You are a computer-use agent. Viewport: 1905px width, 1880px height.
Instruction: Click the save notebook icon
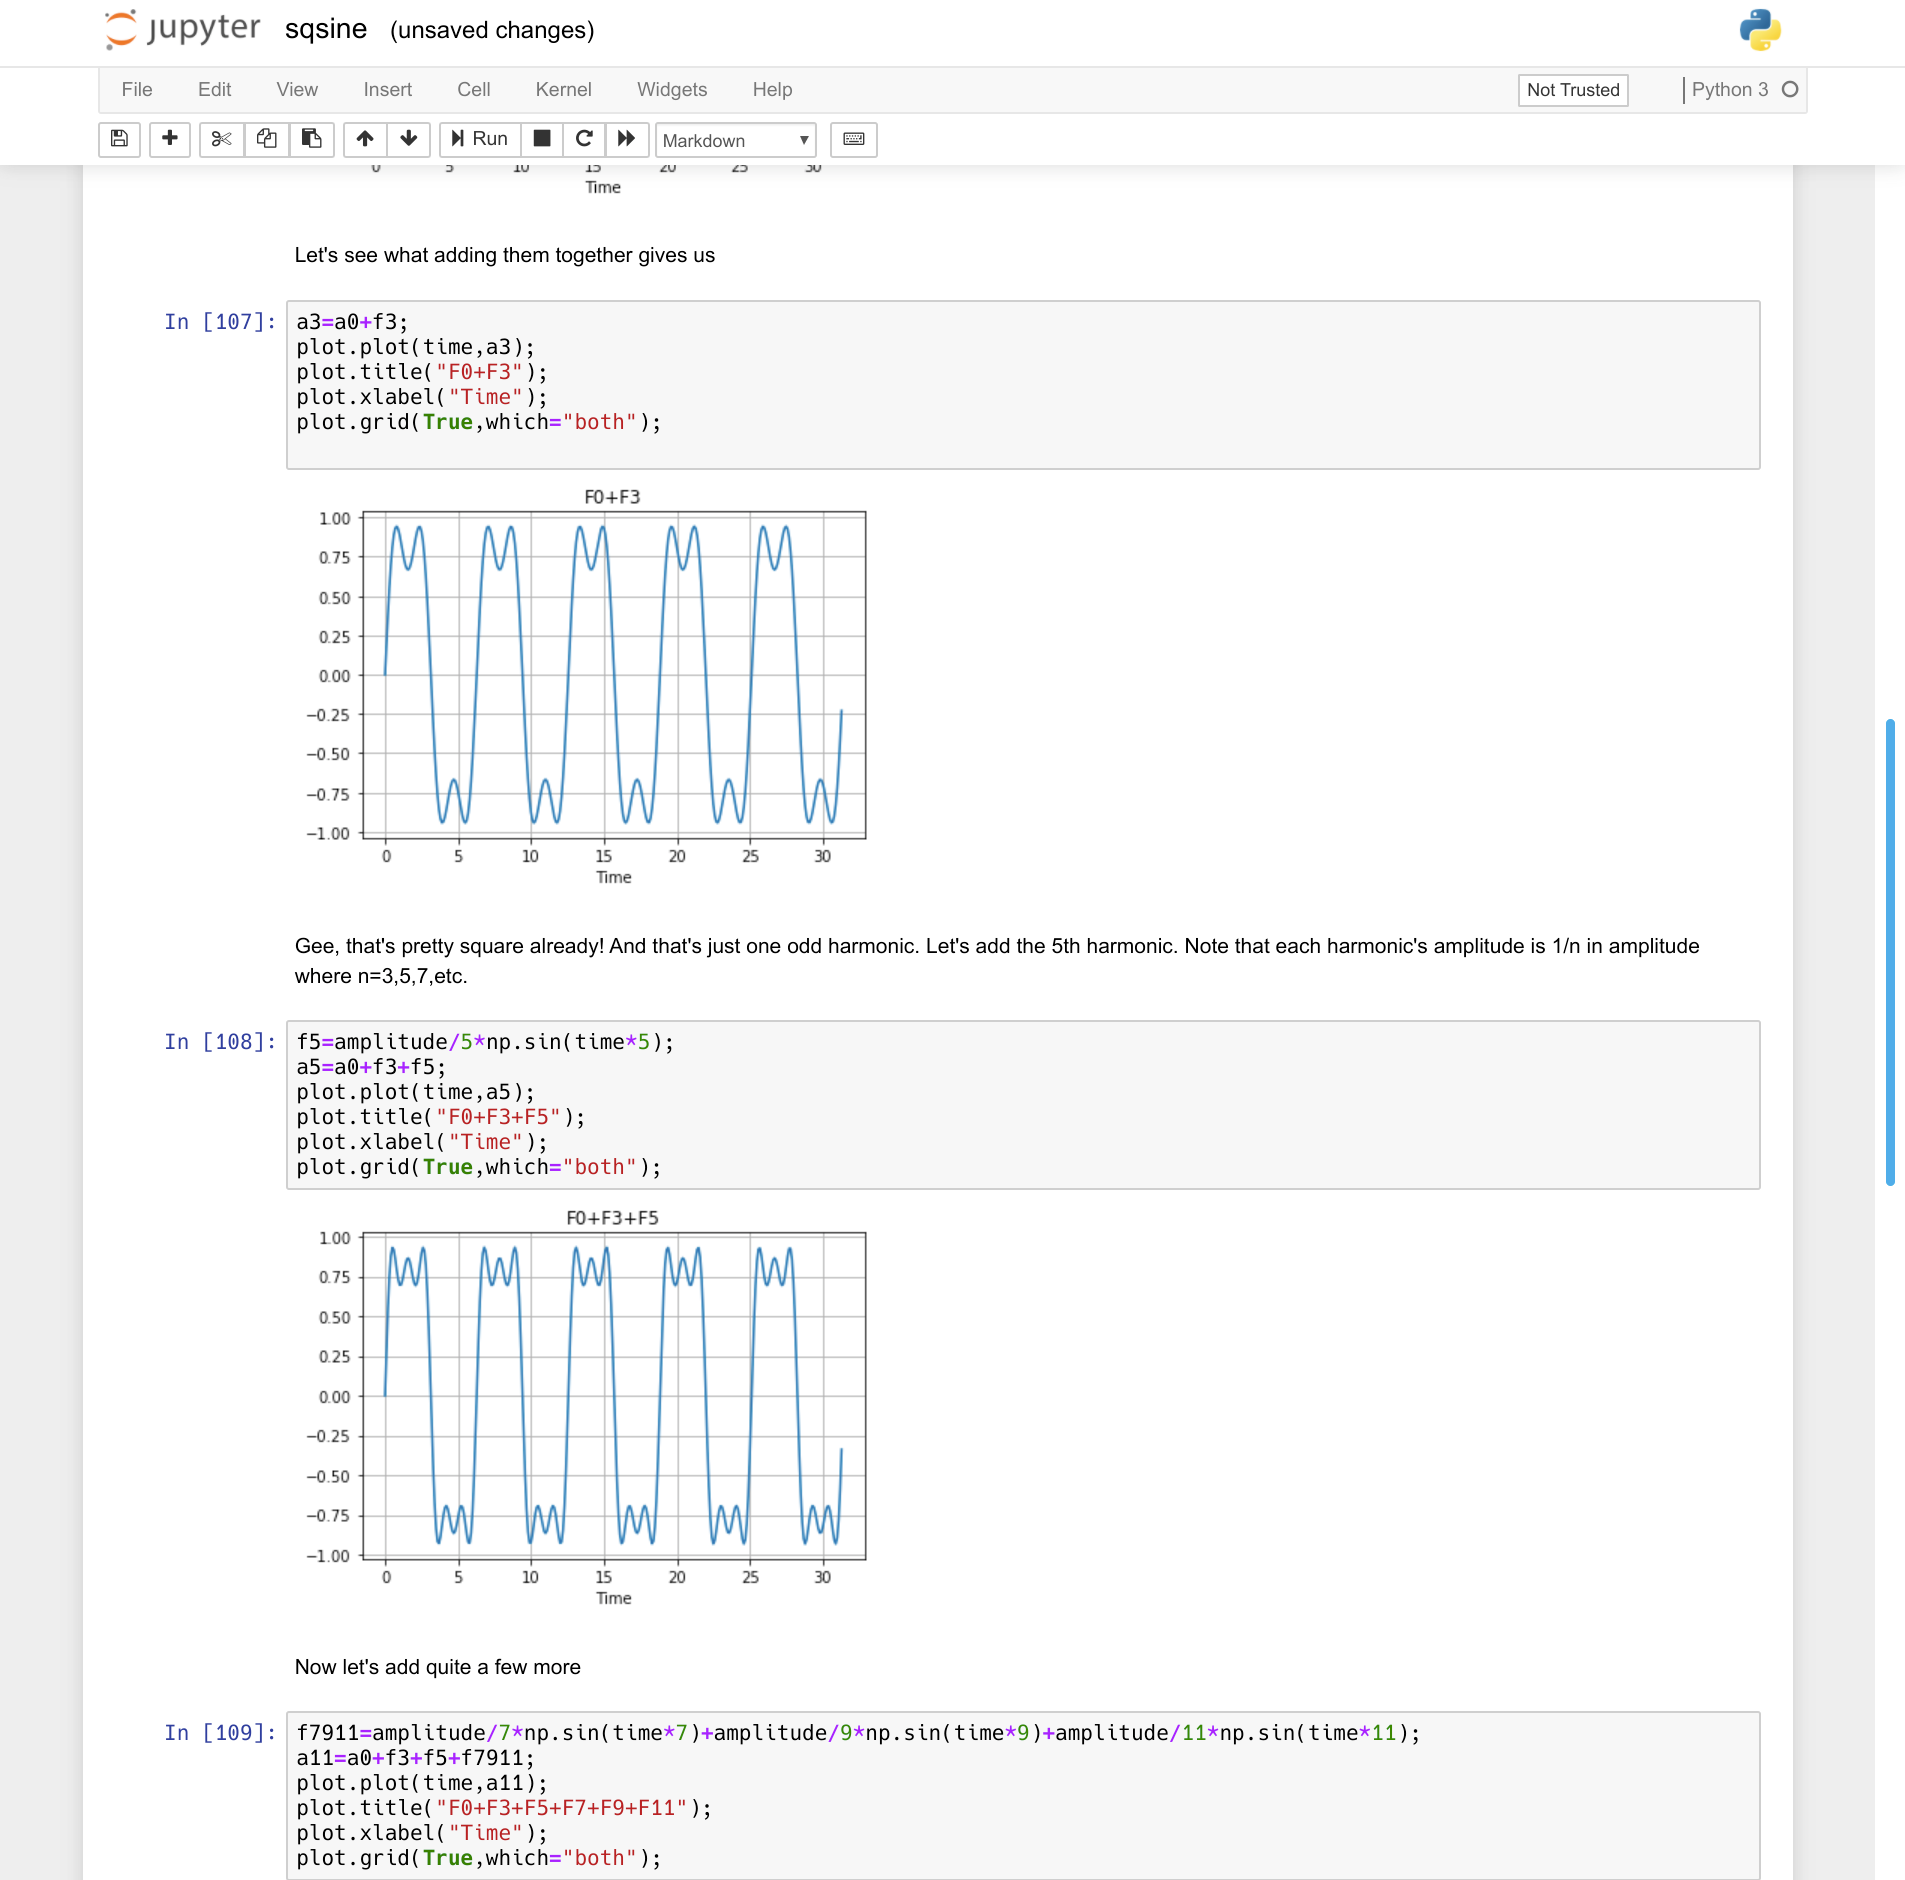[119, 139]
